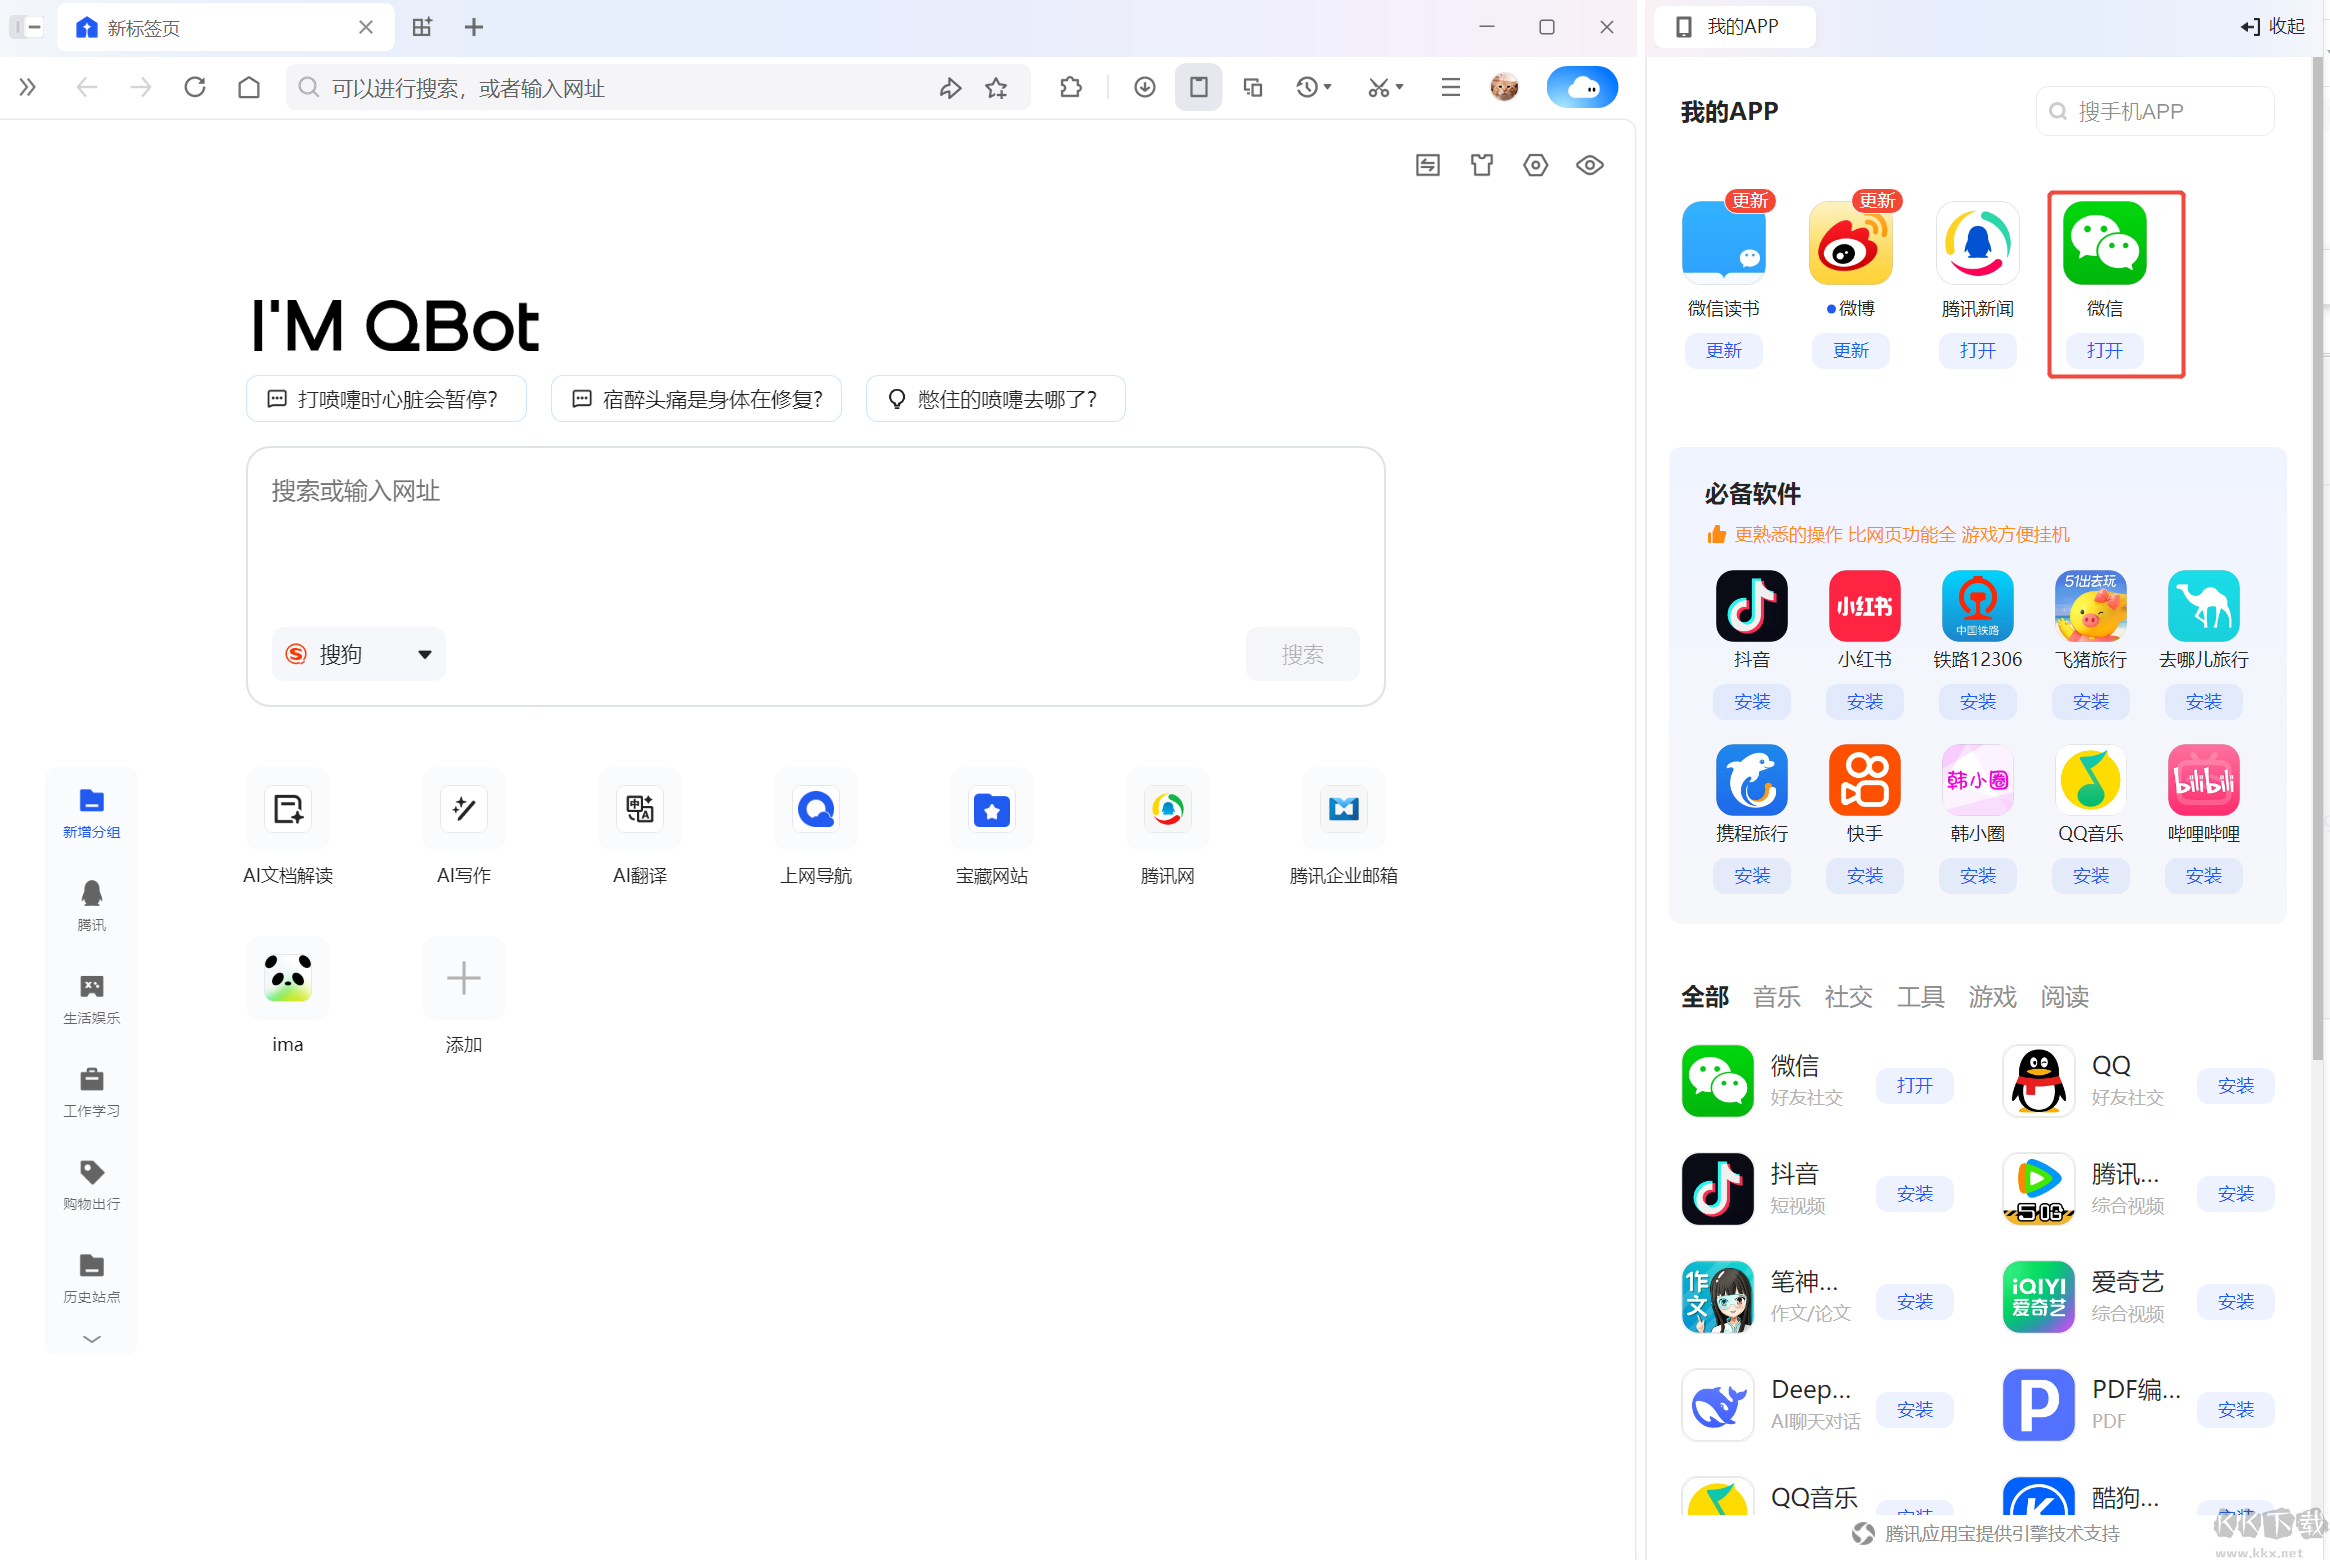2330x1560 pixels.
Task: Click 安装 to install 抖音
Action: tap(1752, 701)
